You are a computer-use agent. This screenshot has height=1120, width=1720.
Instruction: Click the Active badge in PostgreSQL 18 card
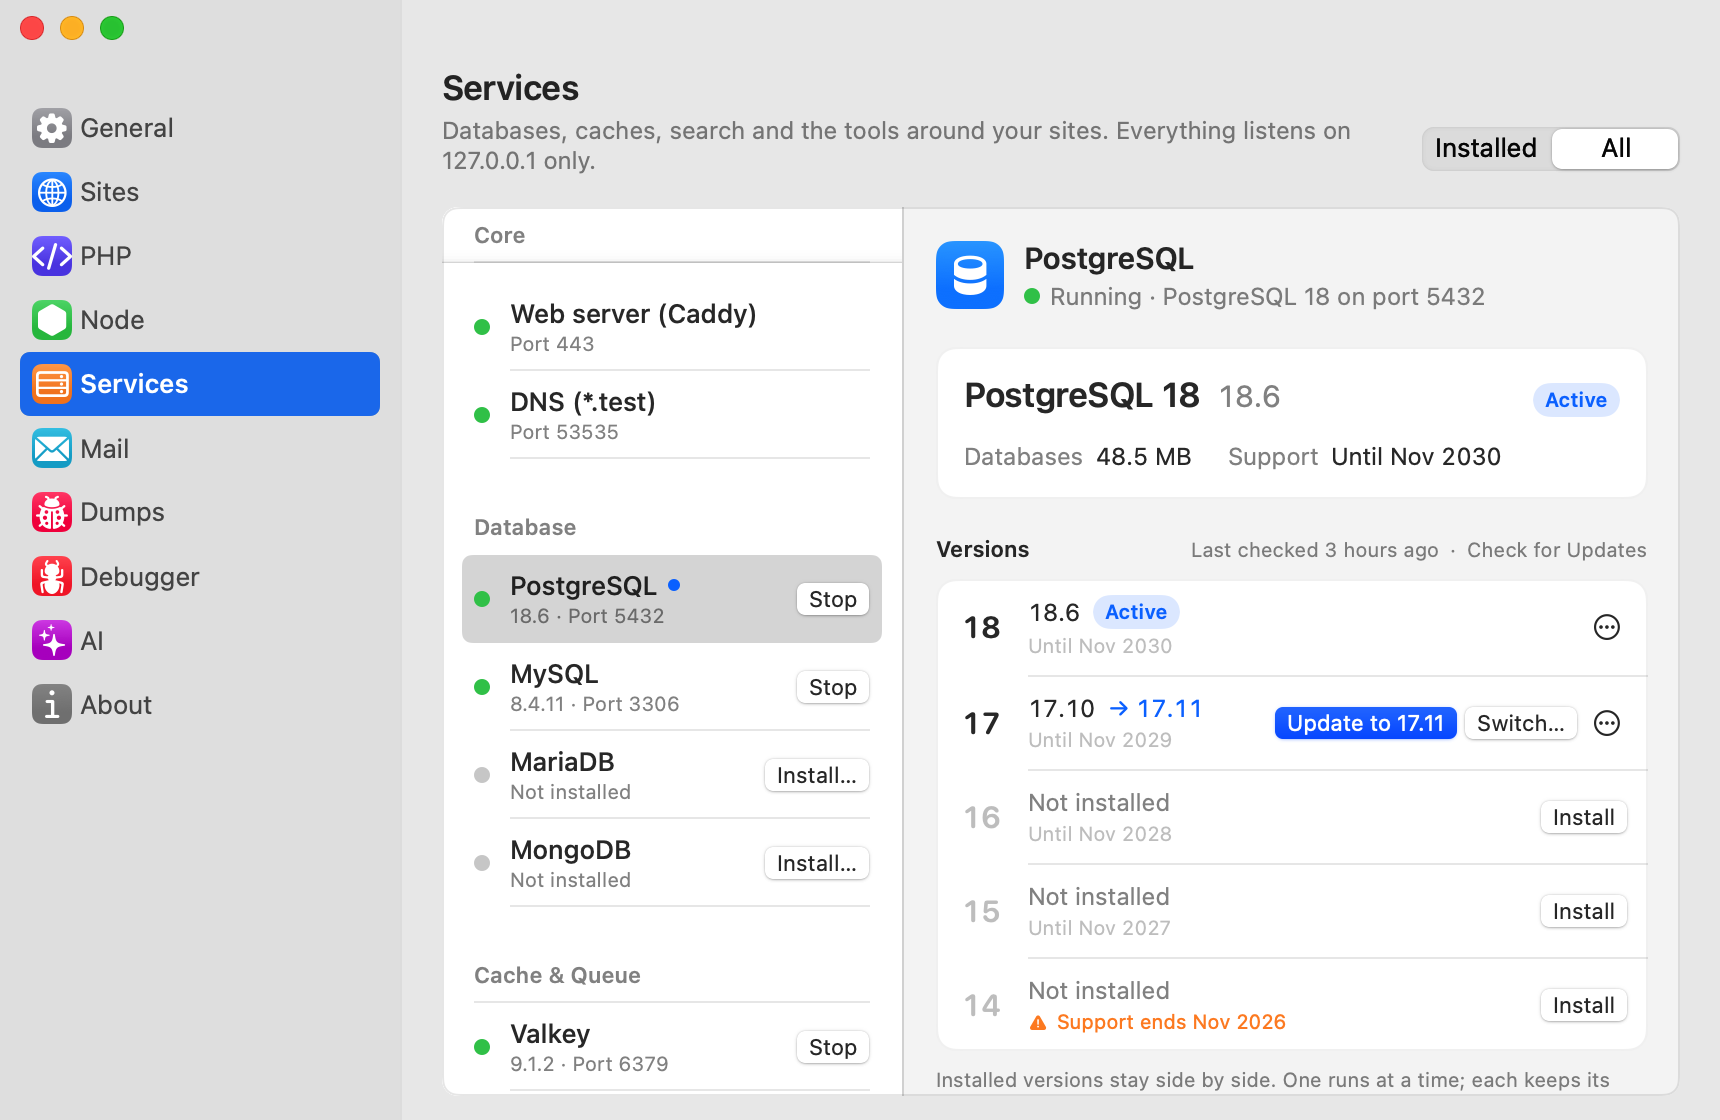coord(1576,400)
